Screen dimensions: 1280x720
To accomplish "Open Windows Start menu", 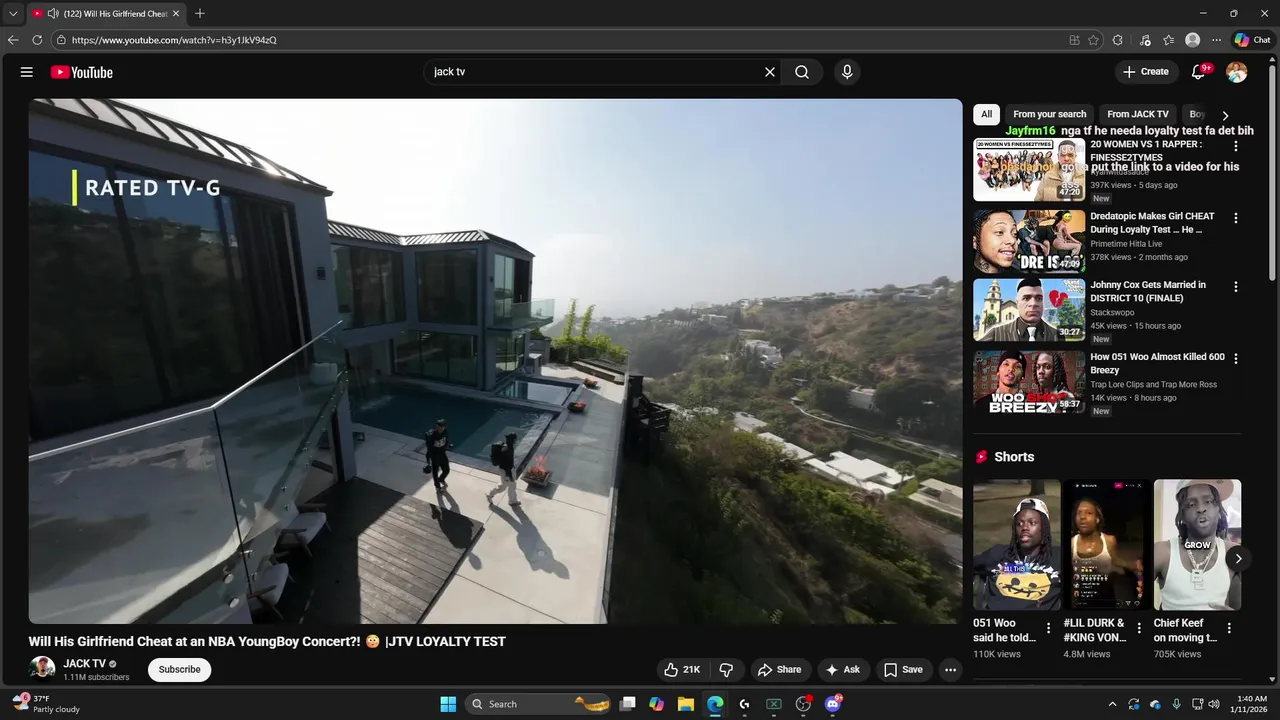I will [x=448, y=704].
